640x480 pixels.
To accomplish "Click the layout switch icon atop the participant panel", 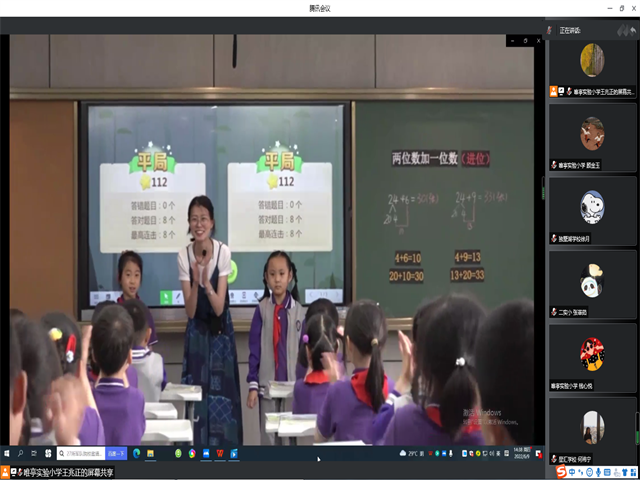I will pyautogui.click(x=622, y=30).
